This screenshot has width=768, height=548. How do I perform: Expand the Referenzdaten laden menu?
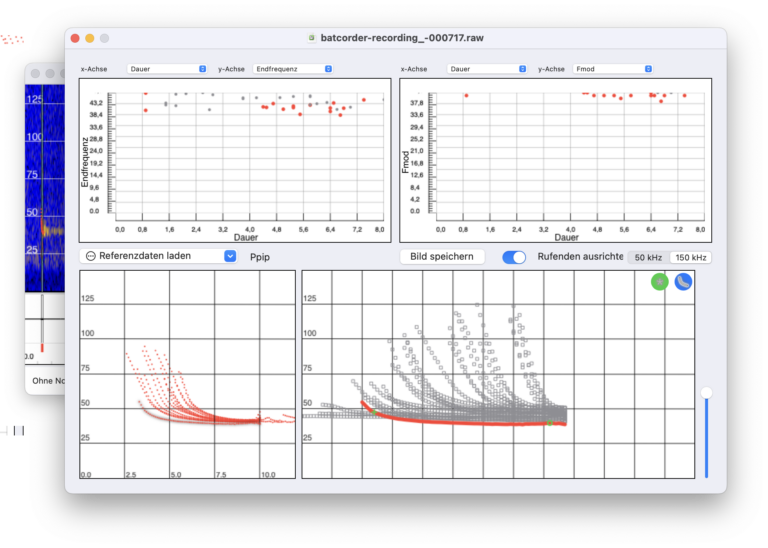tap(230, 256)
